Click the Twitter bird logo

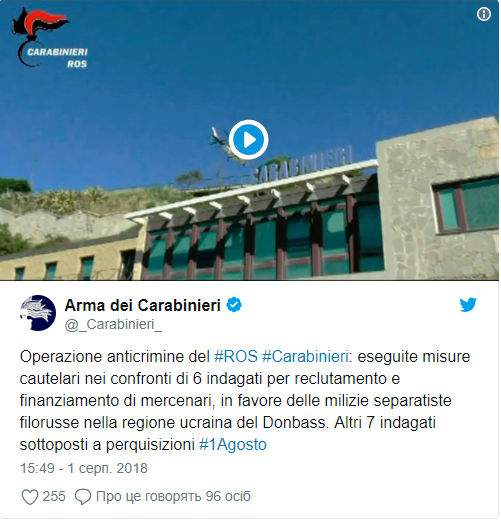point(468,305)
